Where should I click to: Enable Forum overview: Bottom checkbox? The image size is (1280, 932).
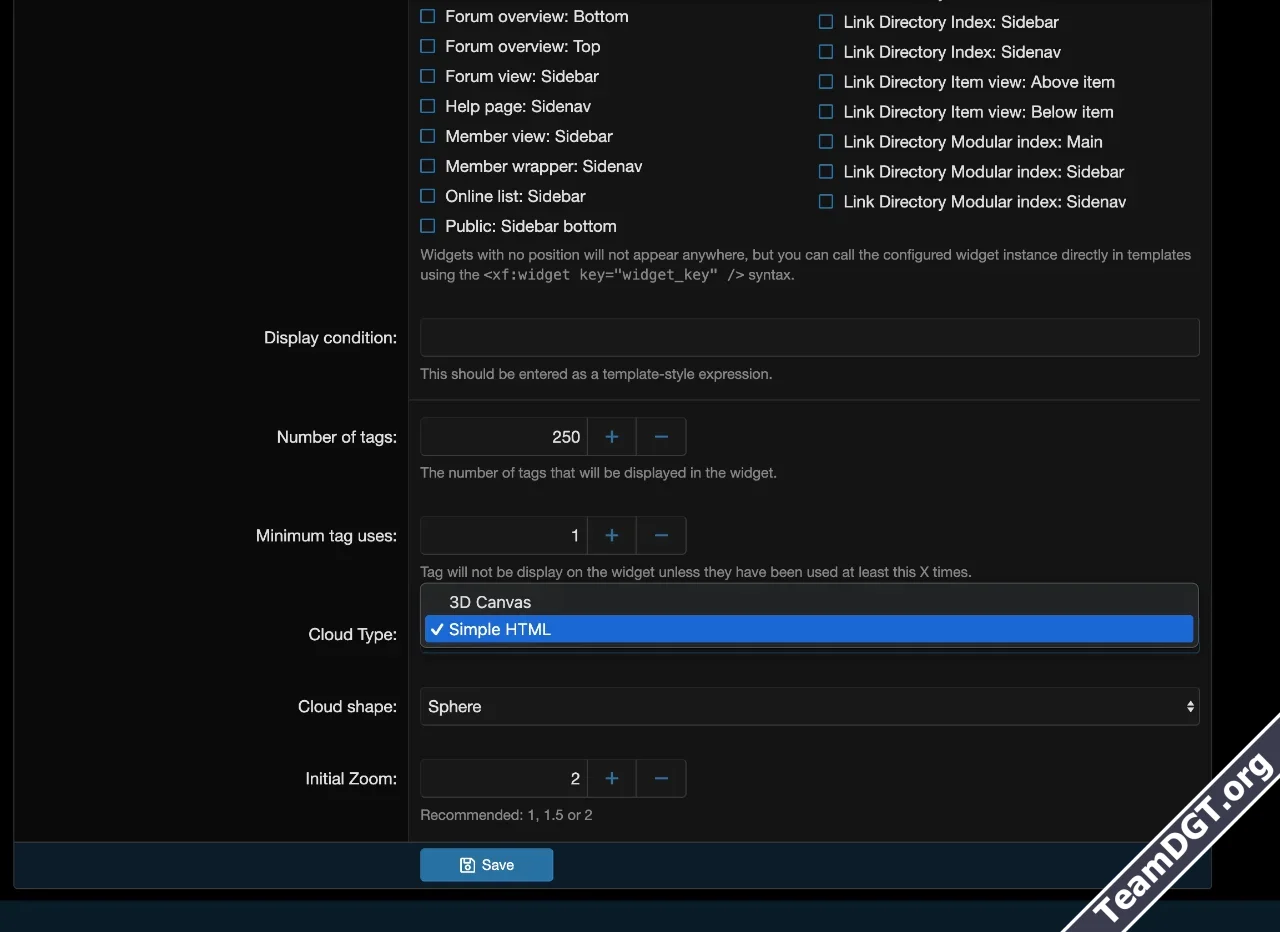[x=428, y=17]
